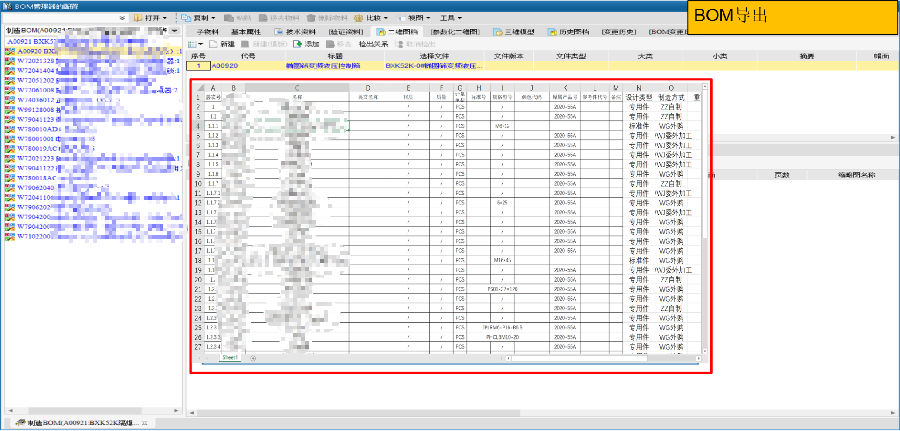Click the add sheet plus icon

(253, 357)
